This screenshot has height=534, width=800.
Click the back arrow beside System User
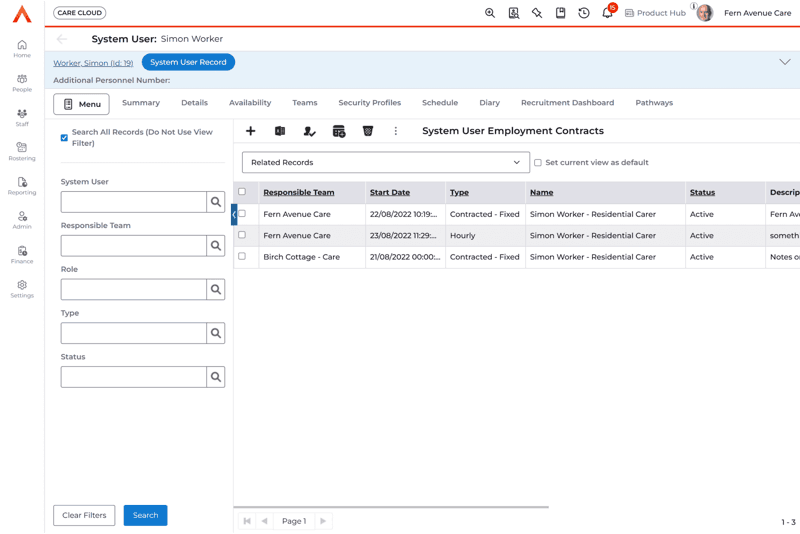(63, 39)
